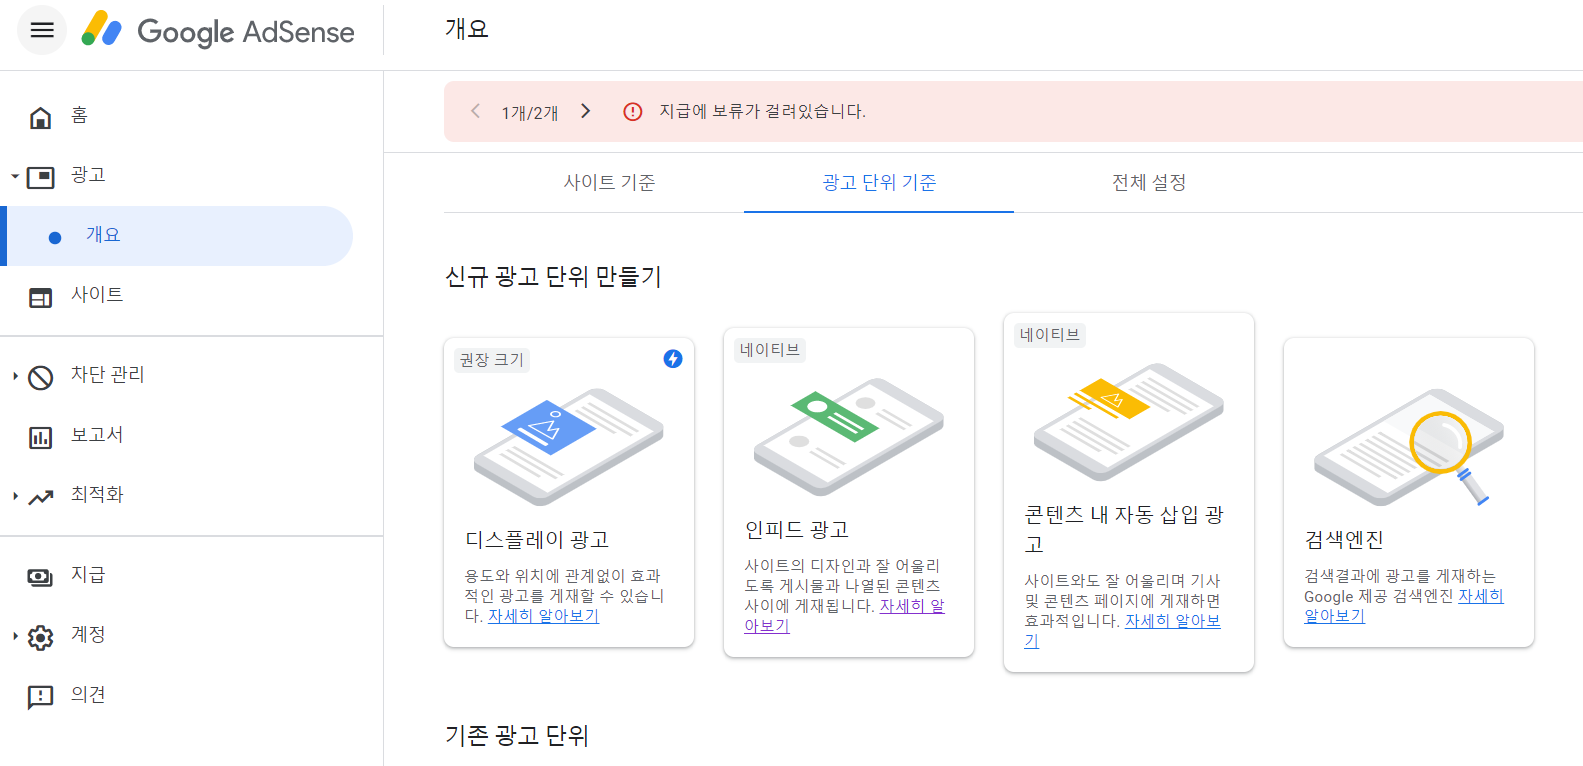Image resolution: width=1583 pixels, height=766 pixels.
Task: Click the 기존 광고 단위 heading
Action: 517,736
